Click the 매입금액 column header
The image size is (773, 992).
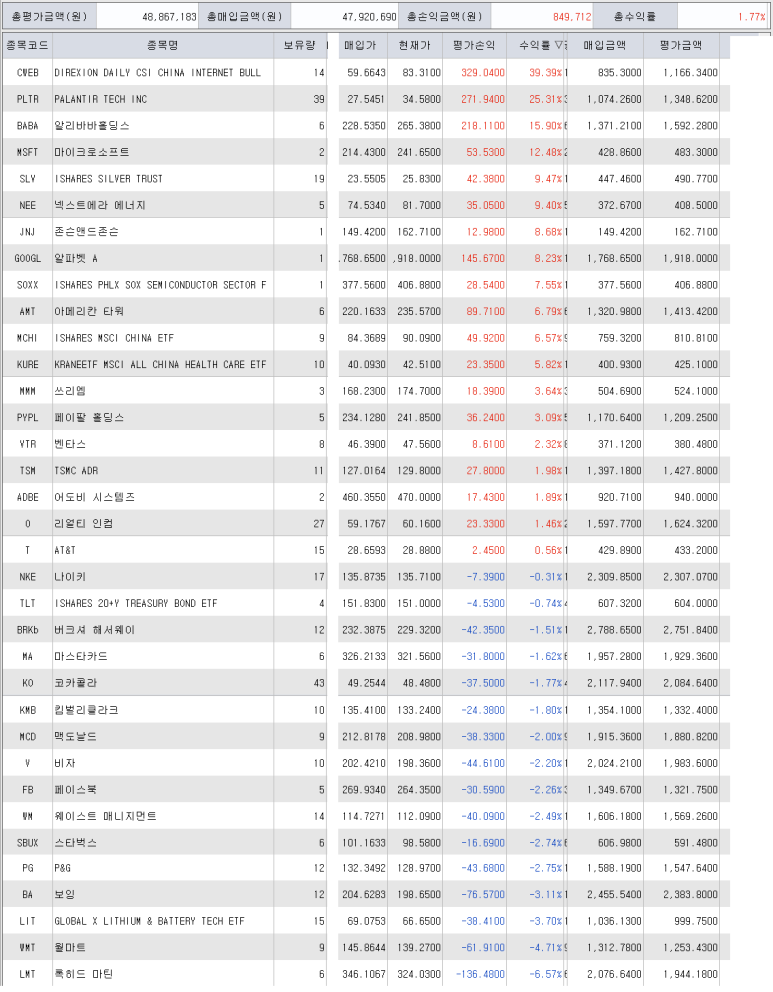tap(605, 46)
